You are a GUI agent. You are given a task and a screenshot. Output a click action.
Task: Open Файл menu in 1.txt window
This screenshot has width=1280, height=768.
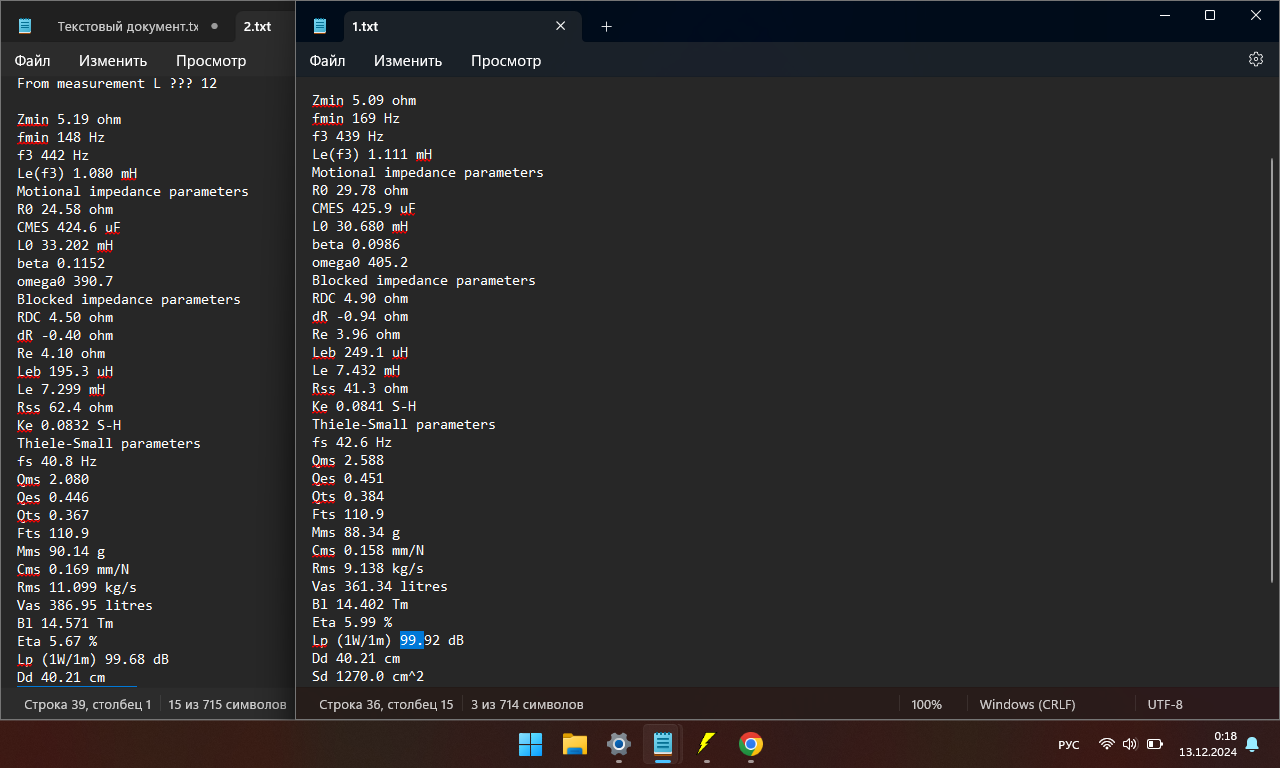[327, 60]
